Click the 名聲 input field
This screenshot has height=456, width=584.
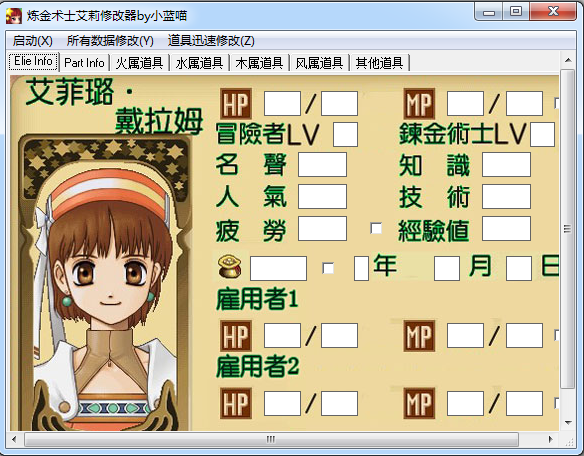point(322,164)
